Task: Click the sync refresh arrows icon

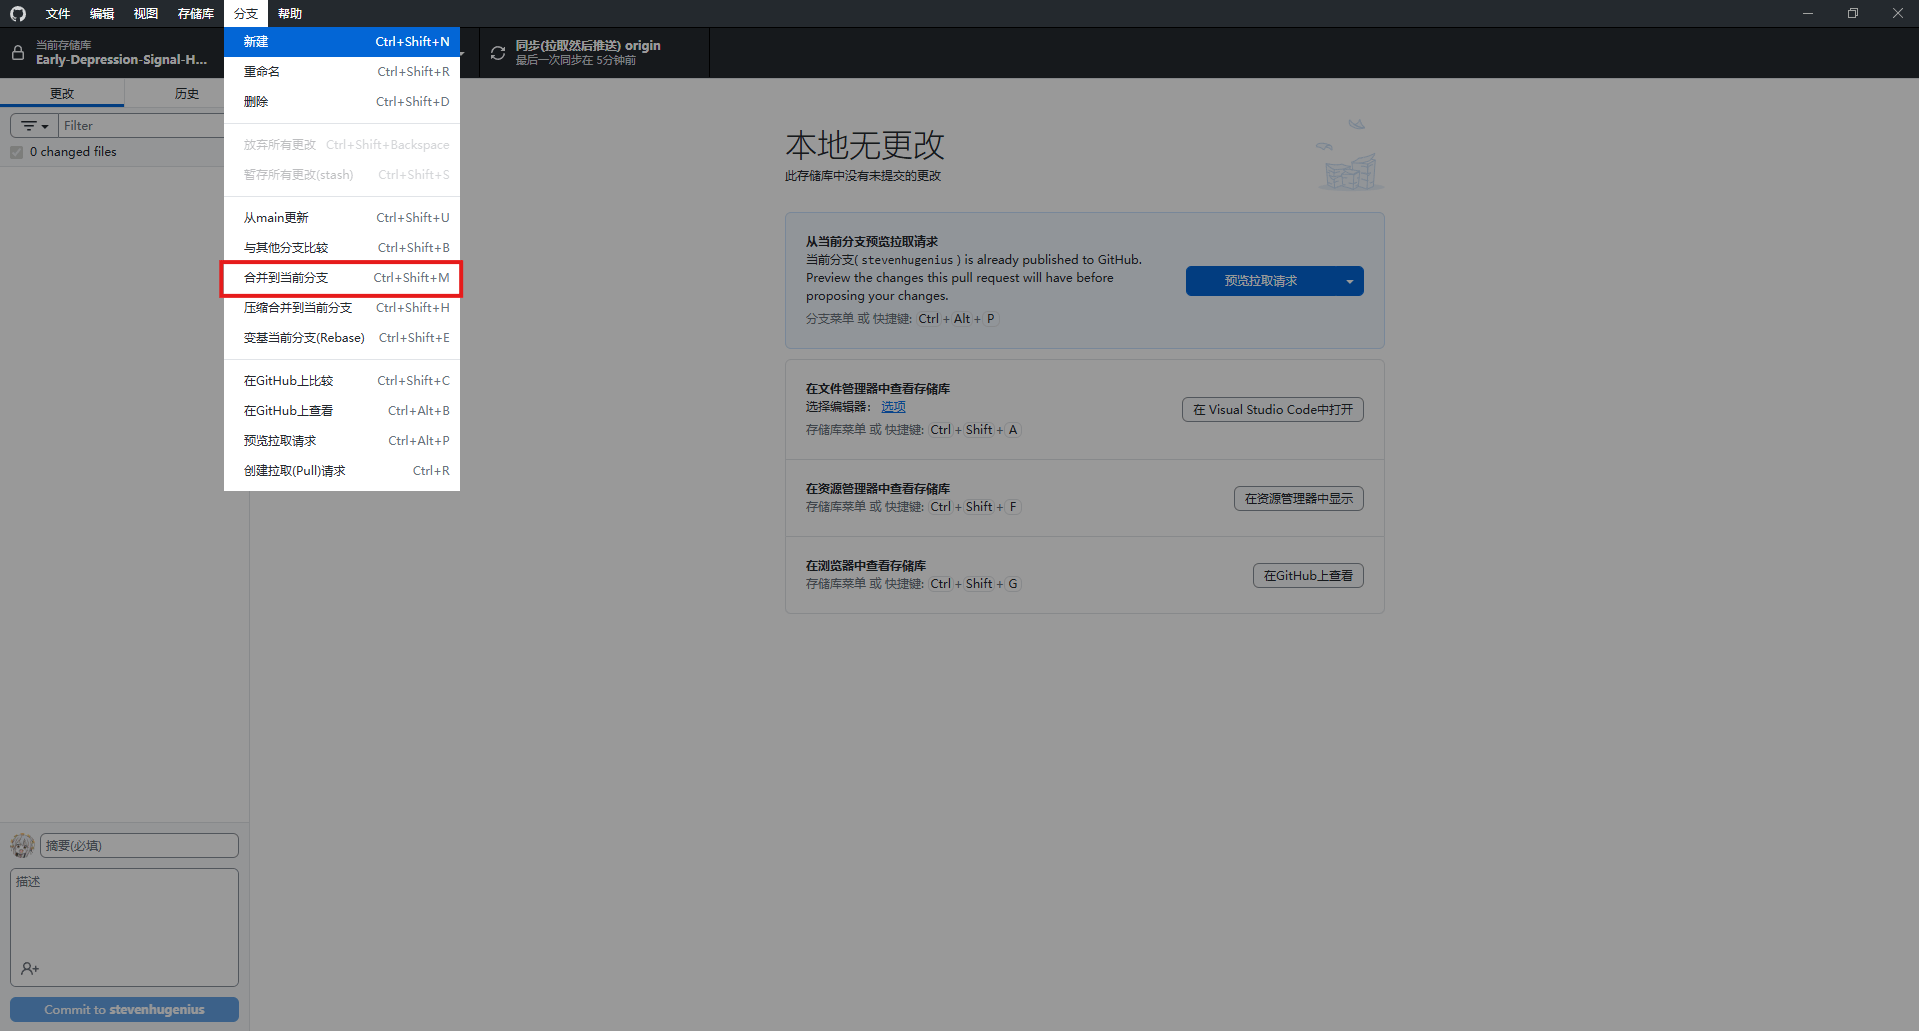Action: tap(497, 53)
